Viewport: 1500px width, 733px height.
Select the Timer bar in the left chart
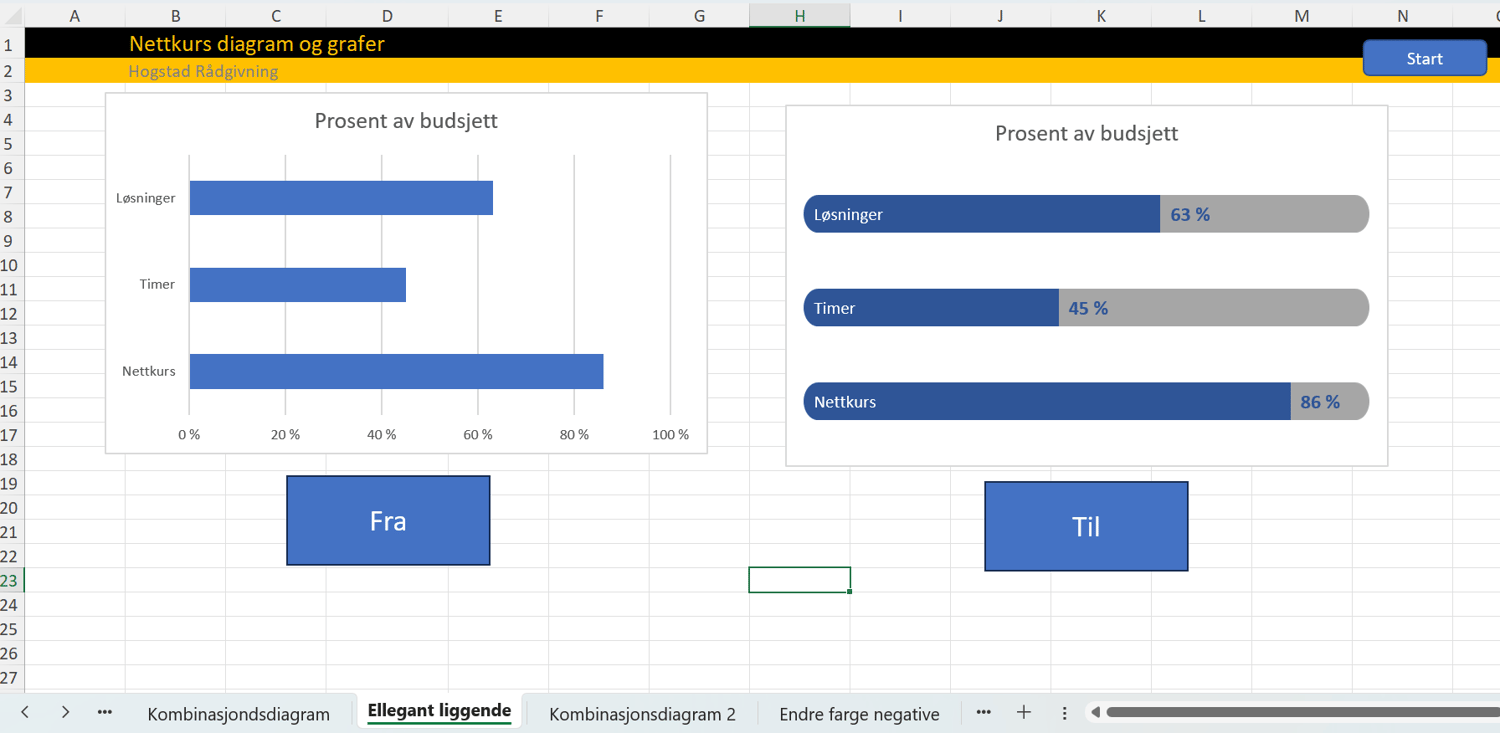[x=298, y=284]
